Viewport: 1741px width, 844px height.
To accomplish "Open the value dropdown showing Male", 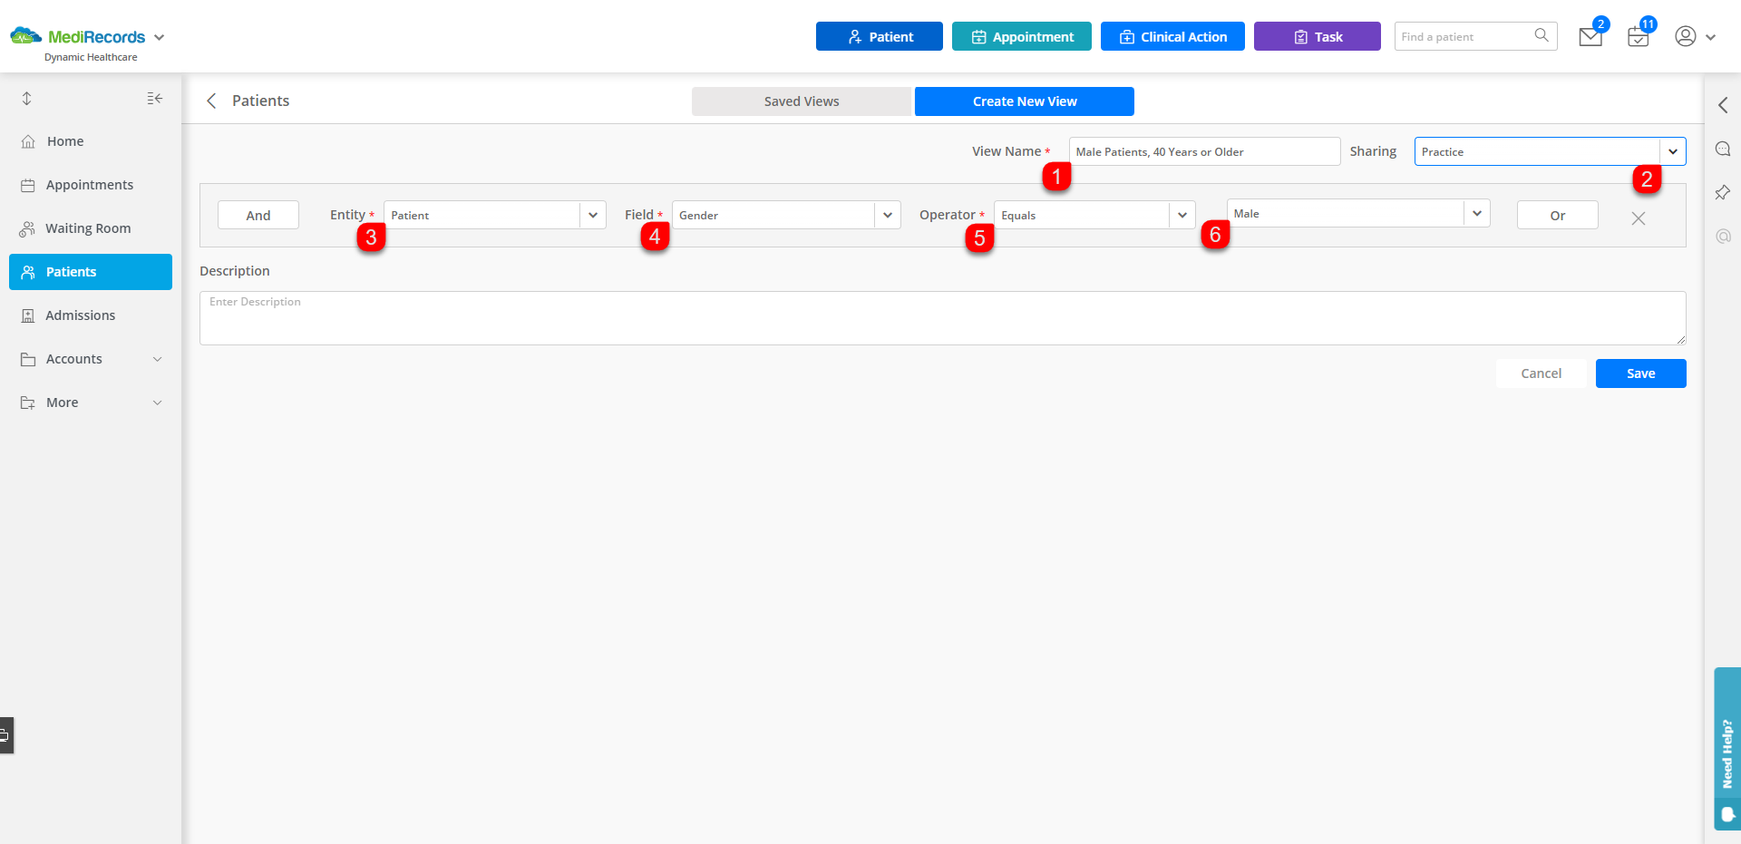I will pyautogui.click(x=1358, y=213).
